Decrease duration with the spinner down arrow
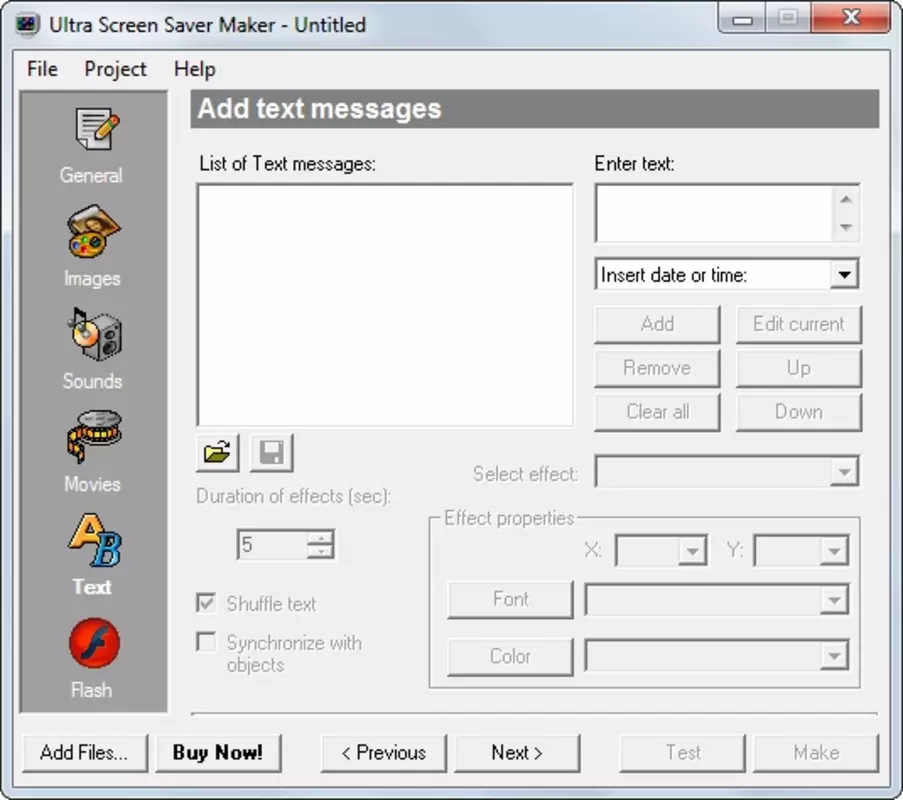The image size is (903, 800). pyautogui.click(x=320, y=552)
